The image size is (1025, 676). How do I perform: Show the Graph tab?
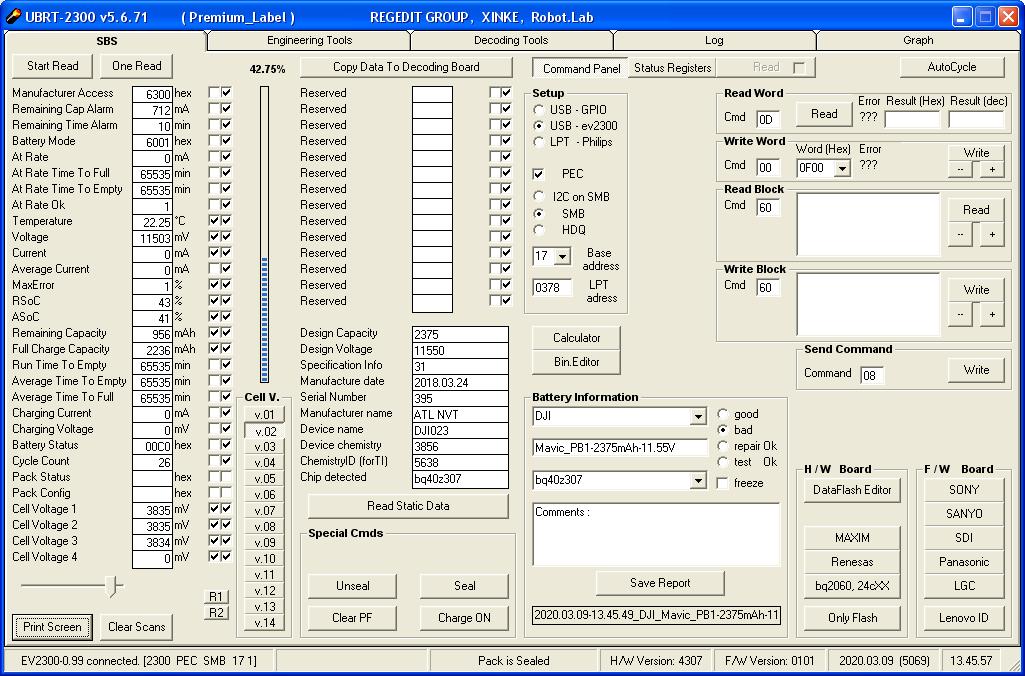[x=918, y=41]
